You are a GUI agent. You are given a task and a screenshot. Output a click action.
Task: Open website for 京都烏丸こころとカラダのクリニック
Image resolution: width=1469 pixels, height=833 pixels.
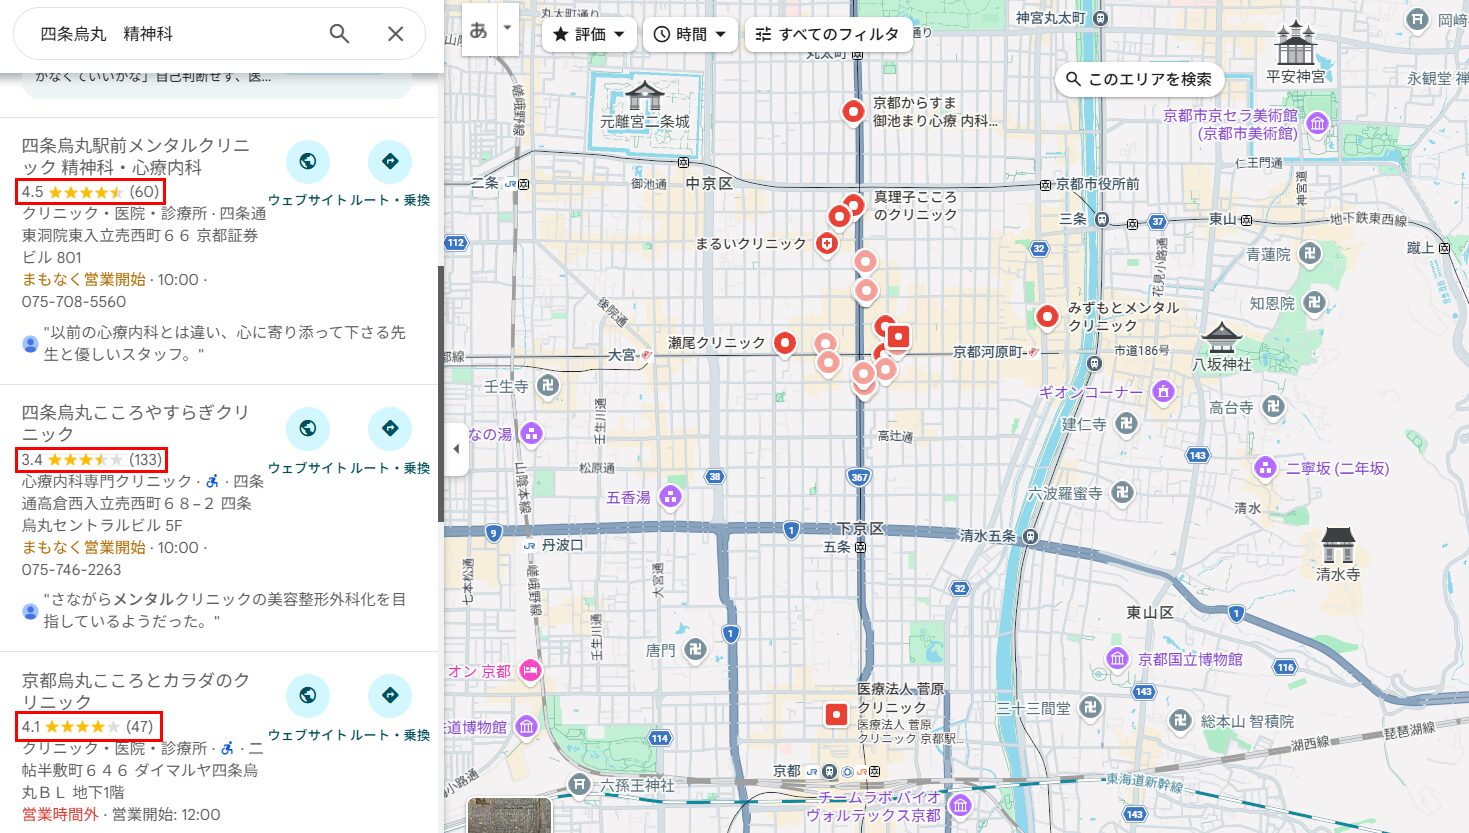[x=307, y=696]
